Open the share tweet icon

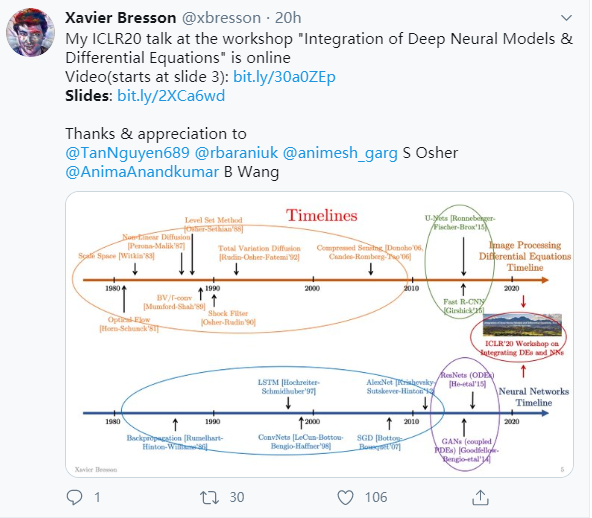point(480,497)
